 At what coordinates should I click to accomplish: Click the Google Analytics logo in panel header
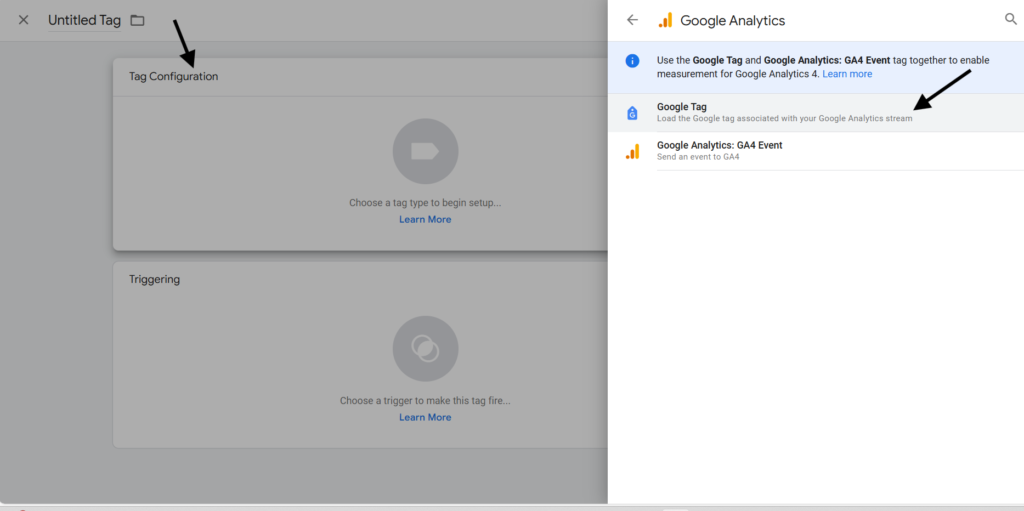point(665,20)
